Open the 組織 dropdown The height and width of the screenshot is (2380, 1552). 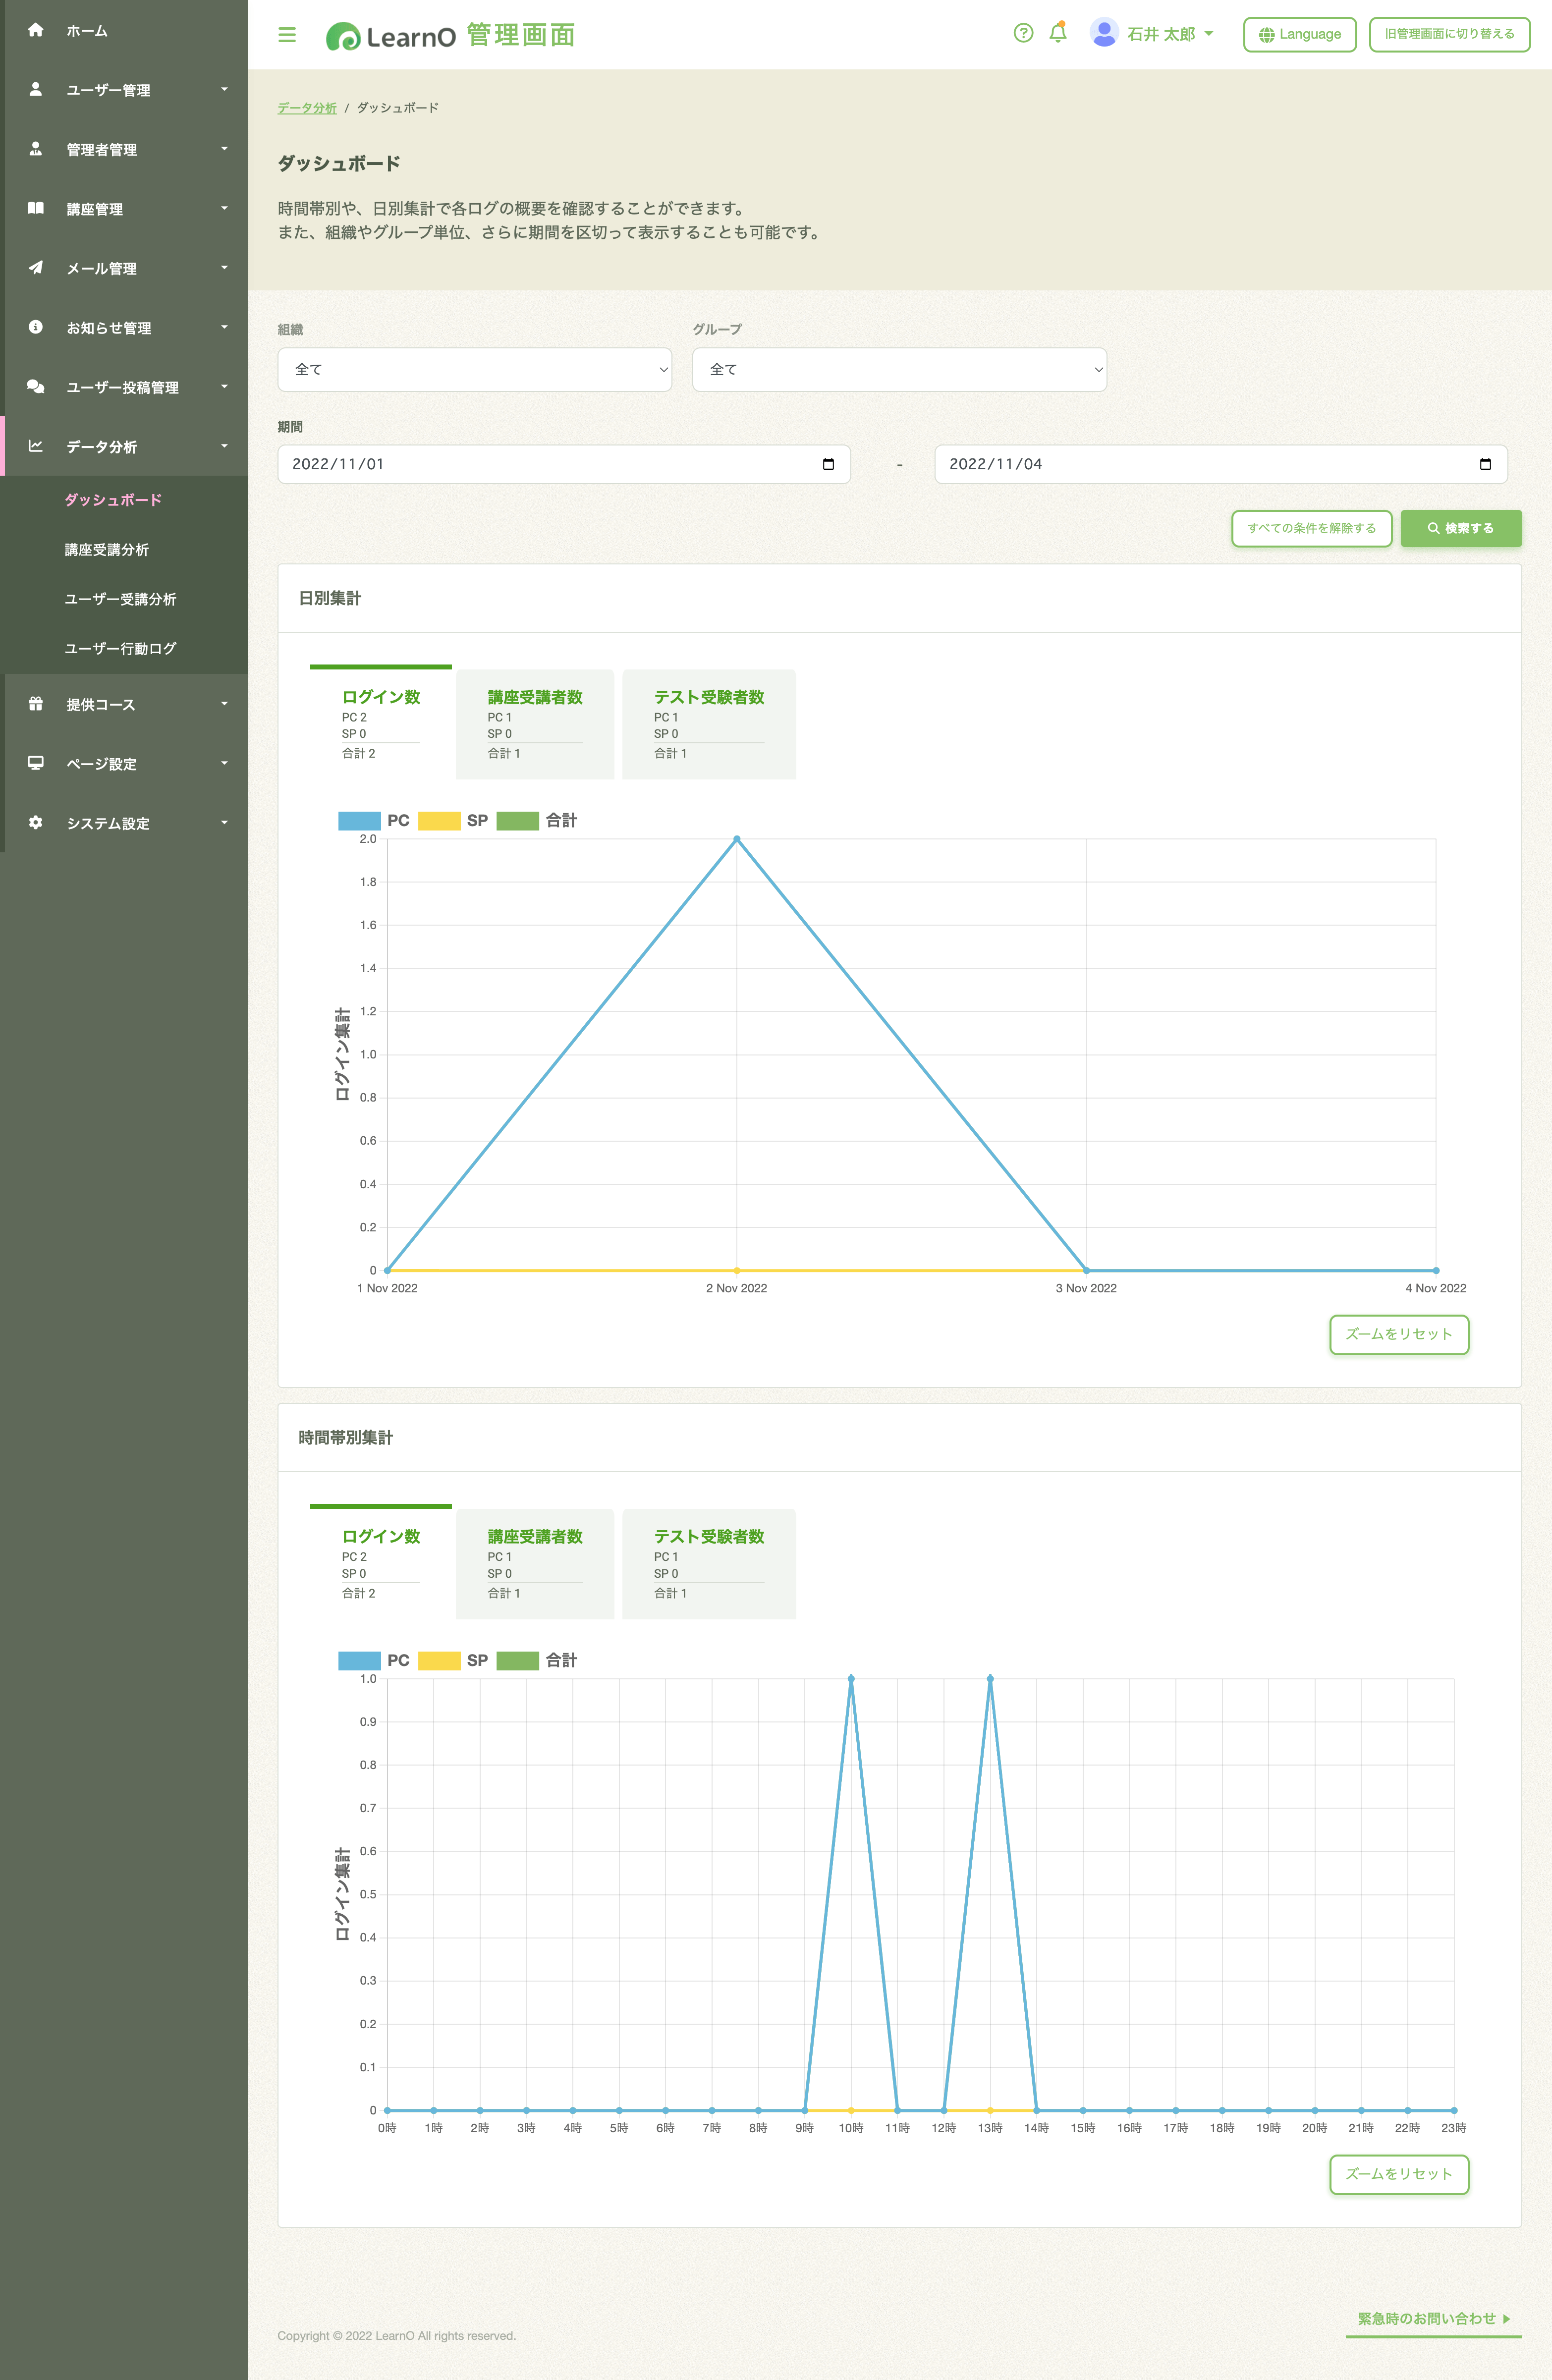click(x=474, y=370)
